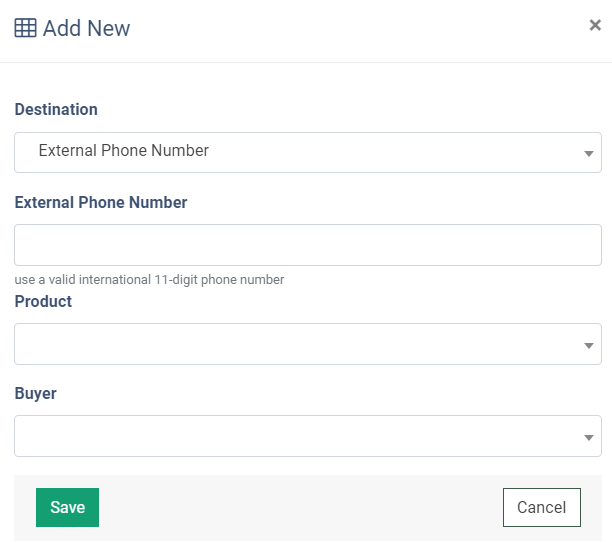Expand the empty Product dropdown
The height and width of the screenshot is (548, 612).
[x=308, y=344]
